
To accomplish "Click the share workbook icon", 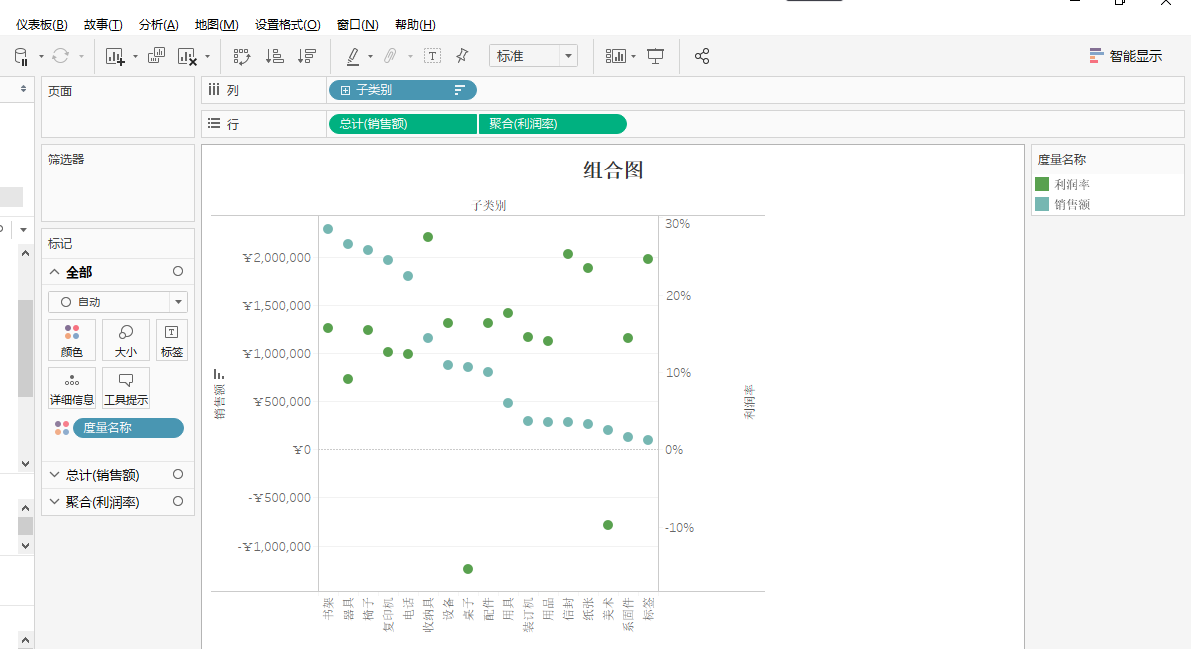I will point(702,56).
